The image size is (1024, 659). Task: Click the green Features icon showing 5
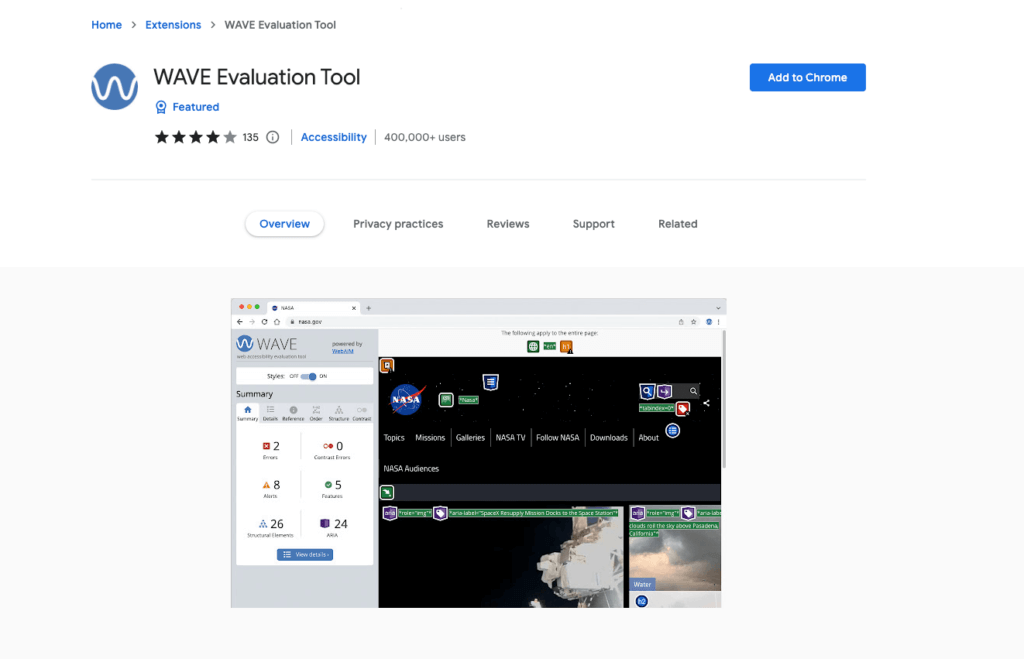pyautogui.click(x=328, y=485)
